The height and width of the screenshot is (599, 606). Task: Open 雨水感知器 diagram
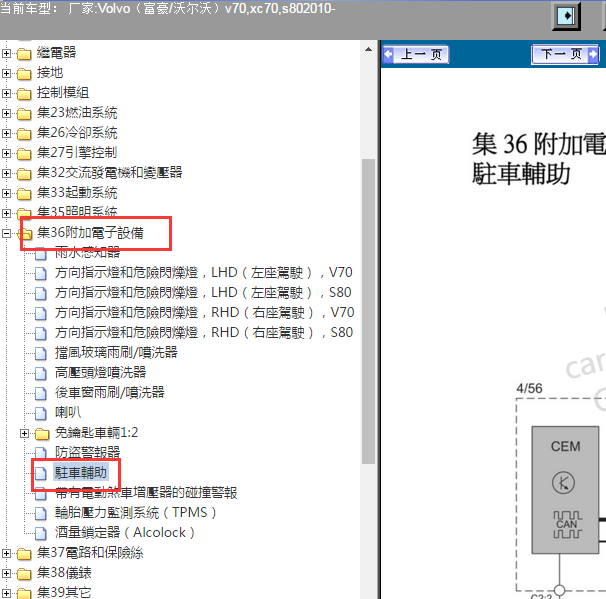[x=87, y=252]
